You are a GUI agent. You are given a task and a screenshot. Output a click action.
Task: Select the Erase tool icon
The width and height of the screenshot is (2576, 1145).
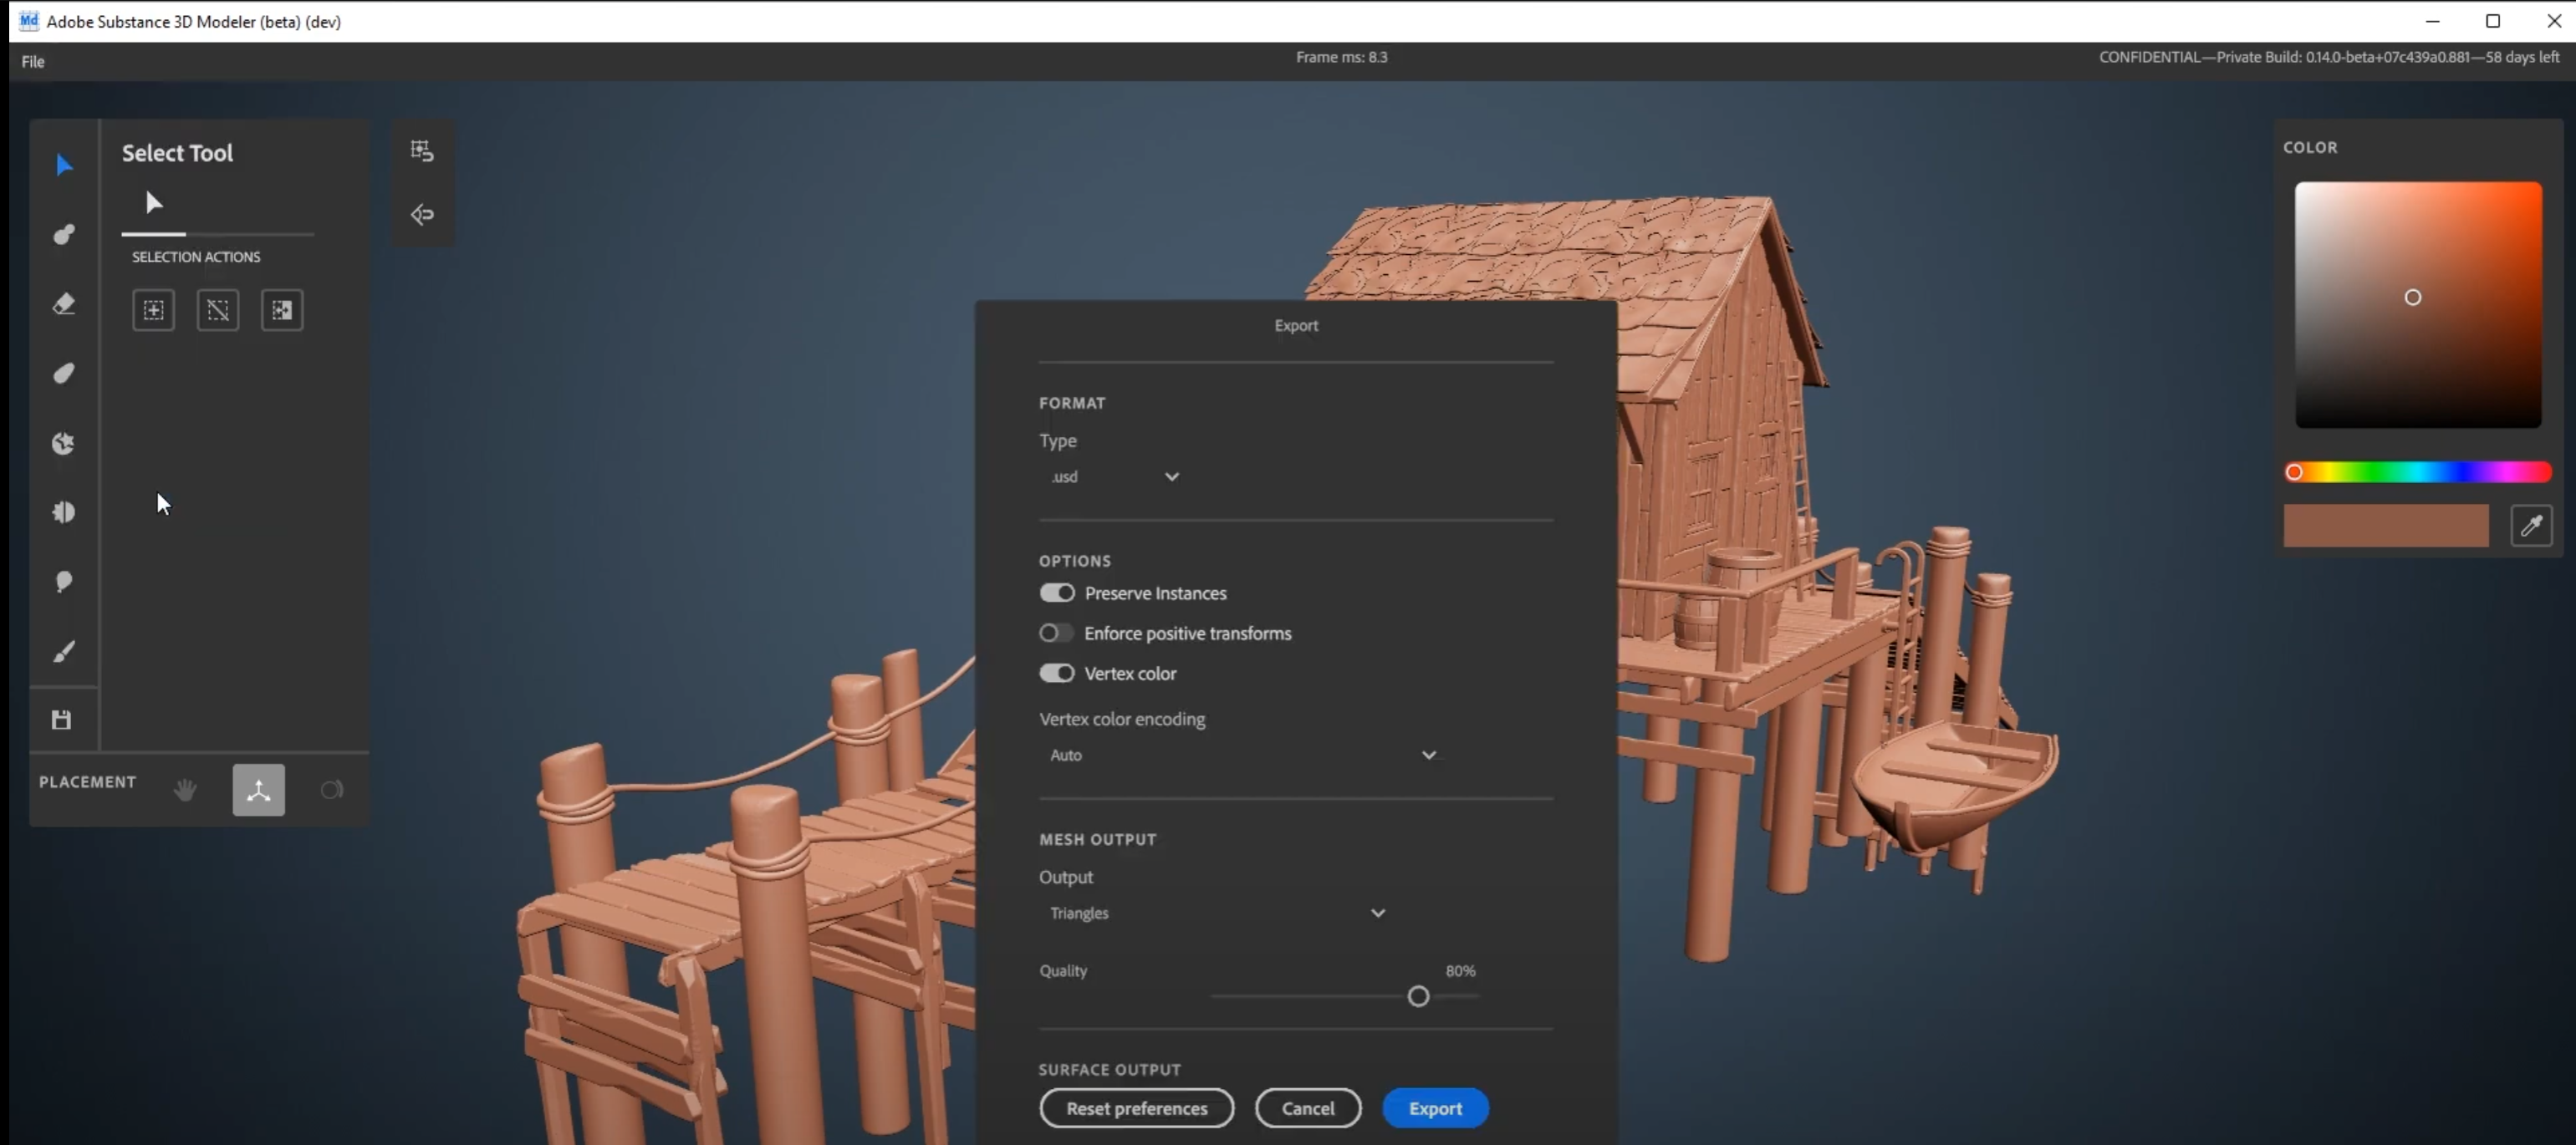64,304
